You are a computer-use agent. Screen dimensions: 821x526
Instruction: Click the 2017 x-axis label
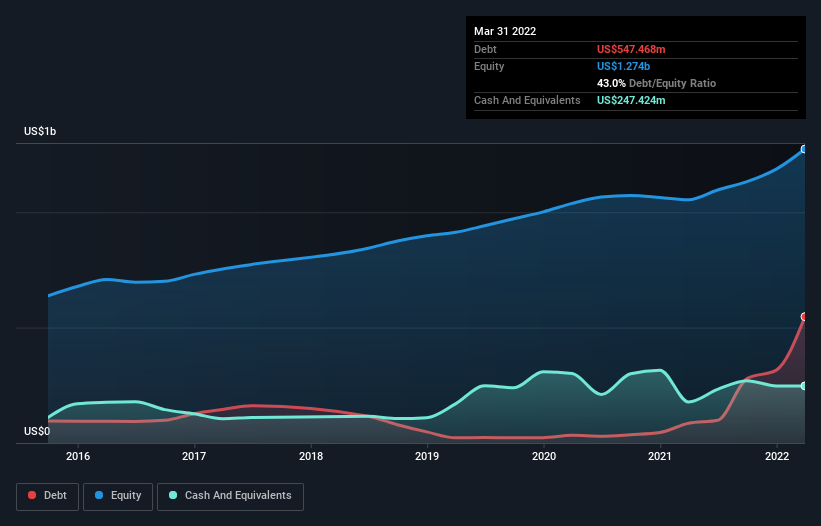194,456
